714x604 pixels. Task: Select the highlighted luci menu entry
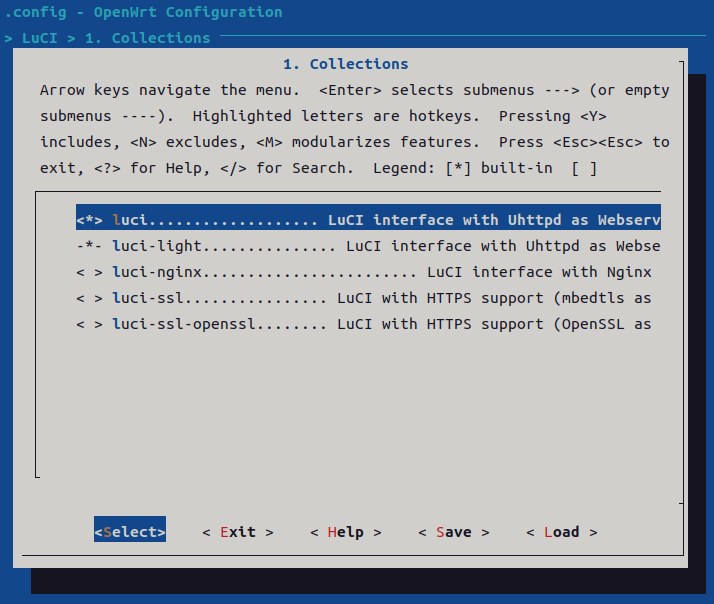368,217
